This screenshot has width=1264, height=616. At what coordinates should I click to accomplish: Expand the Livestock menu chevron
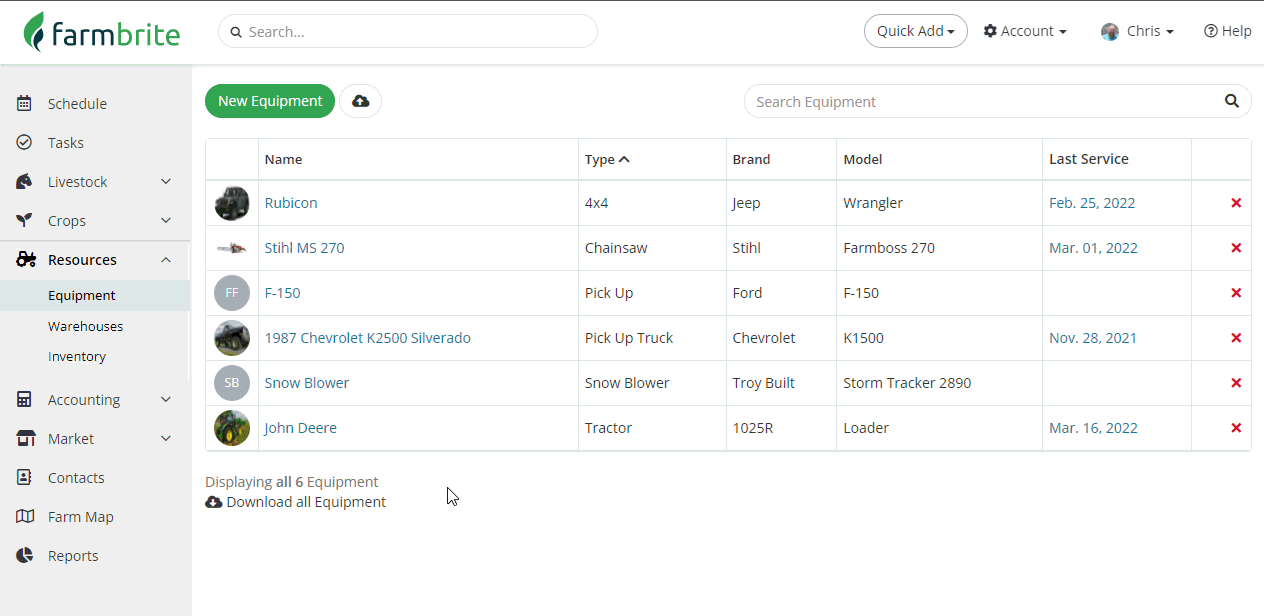166,182
